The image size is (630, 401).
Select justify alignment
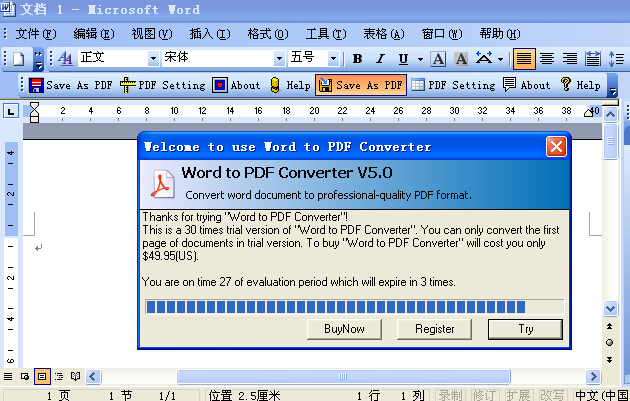click(x=524, y=59)
